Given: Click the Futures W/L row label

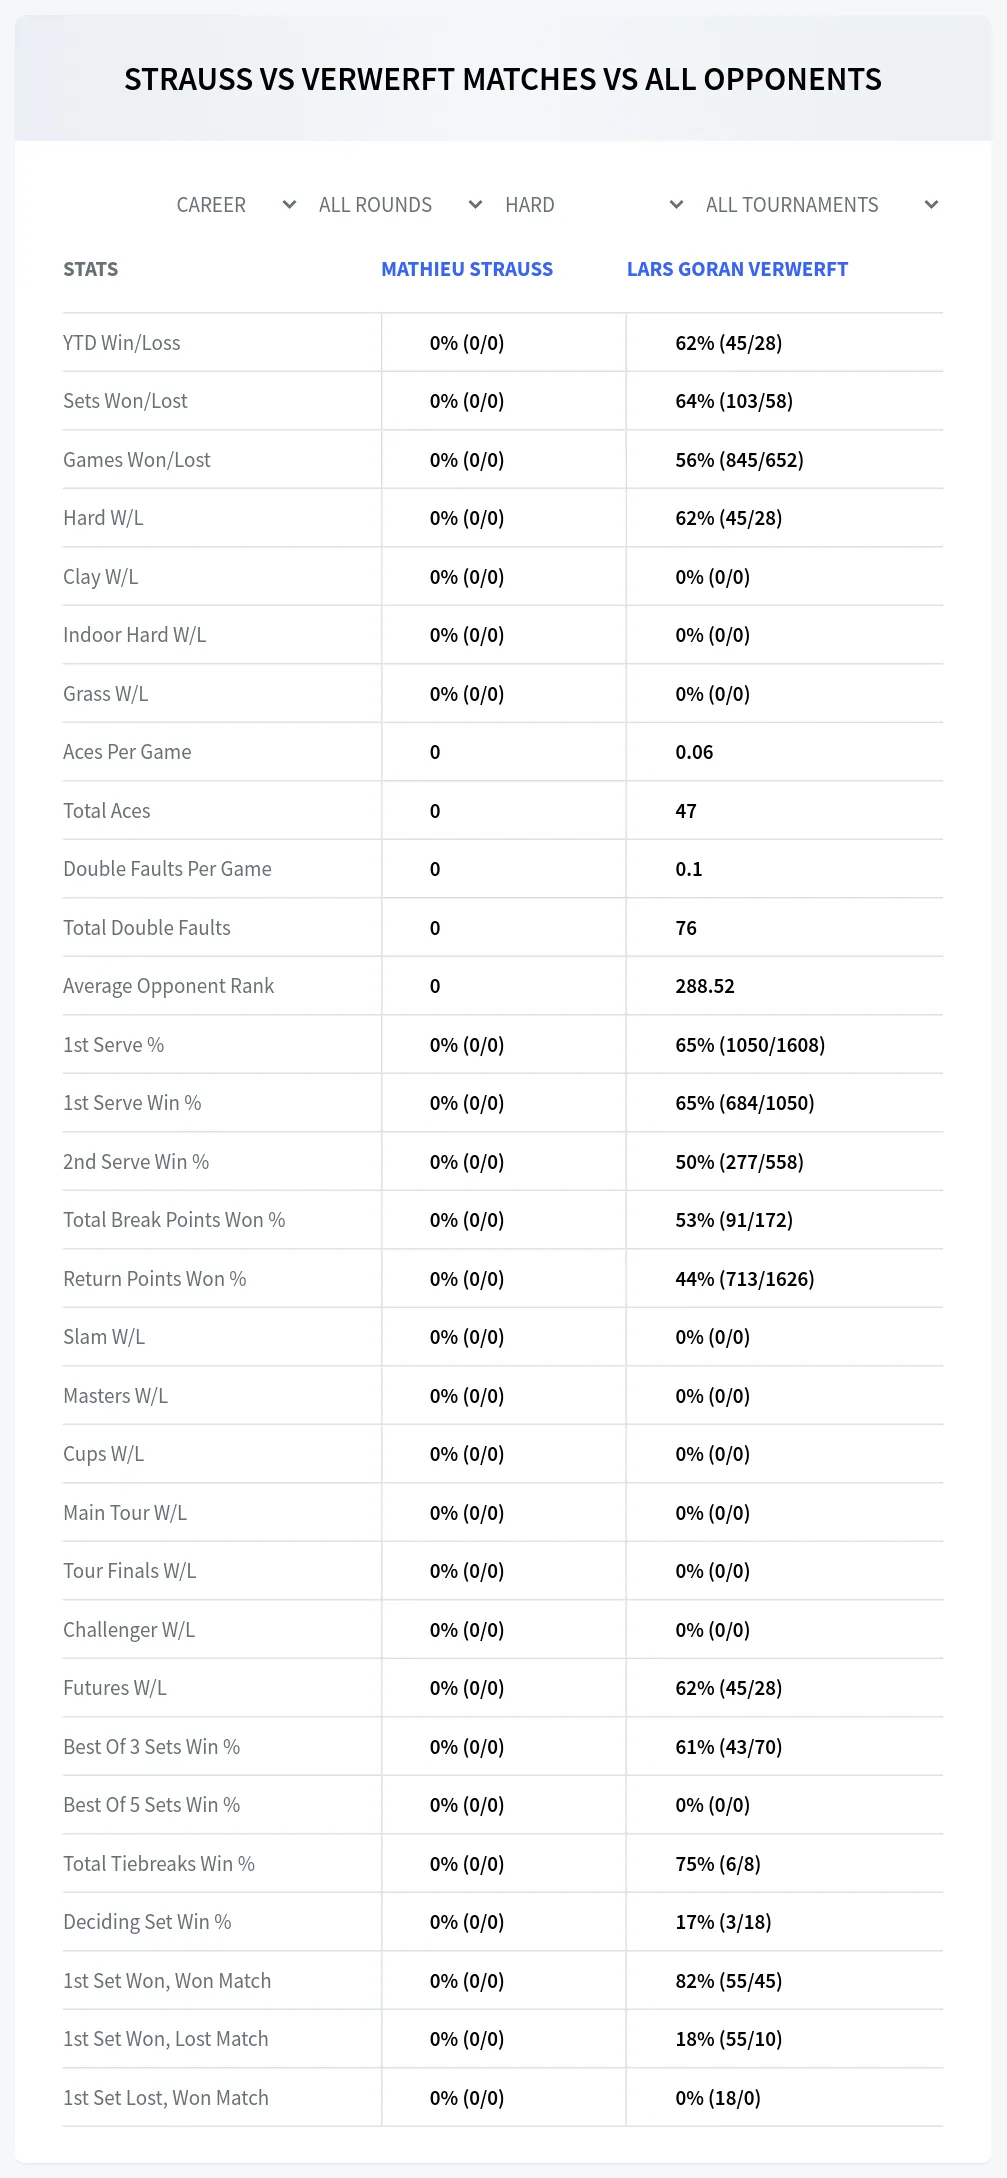Looking at the screenshot, I should click(115, 1688).
